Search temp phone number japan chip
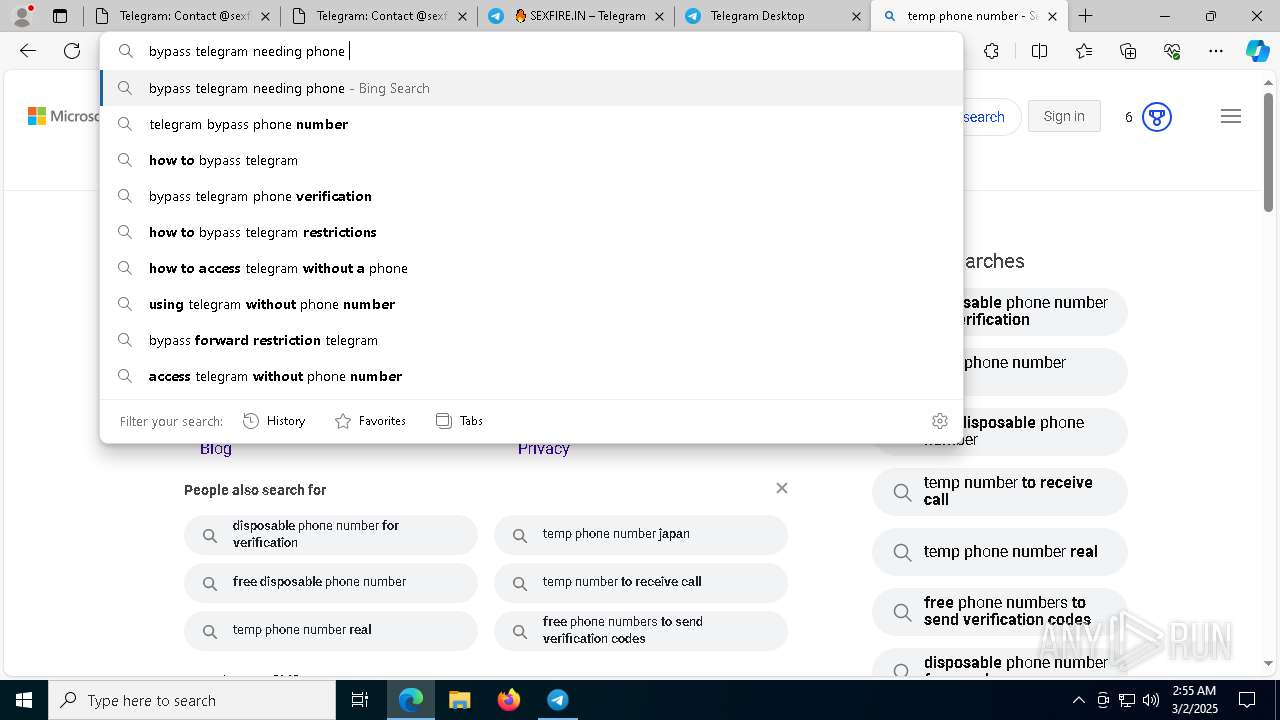The height and width of the screenshot is (720, 1280). 641,534
